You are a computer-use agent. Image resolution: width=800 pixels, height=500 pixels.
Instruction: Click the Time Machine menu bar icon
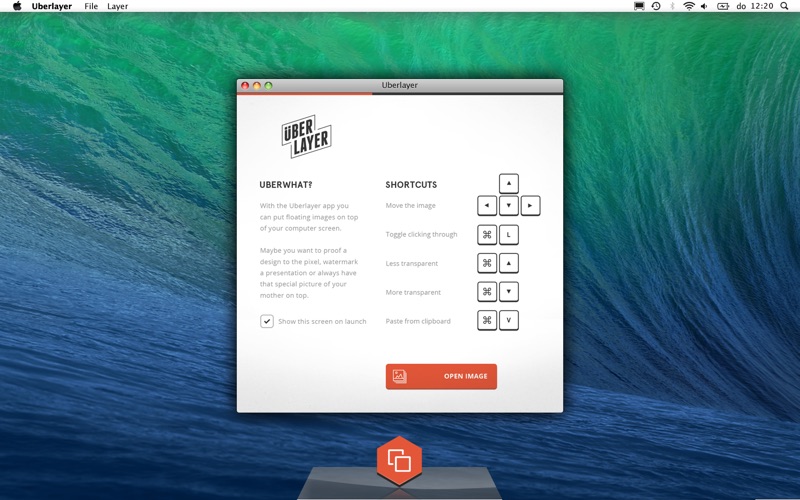tap(656, 6)
